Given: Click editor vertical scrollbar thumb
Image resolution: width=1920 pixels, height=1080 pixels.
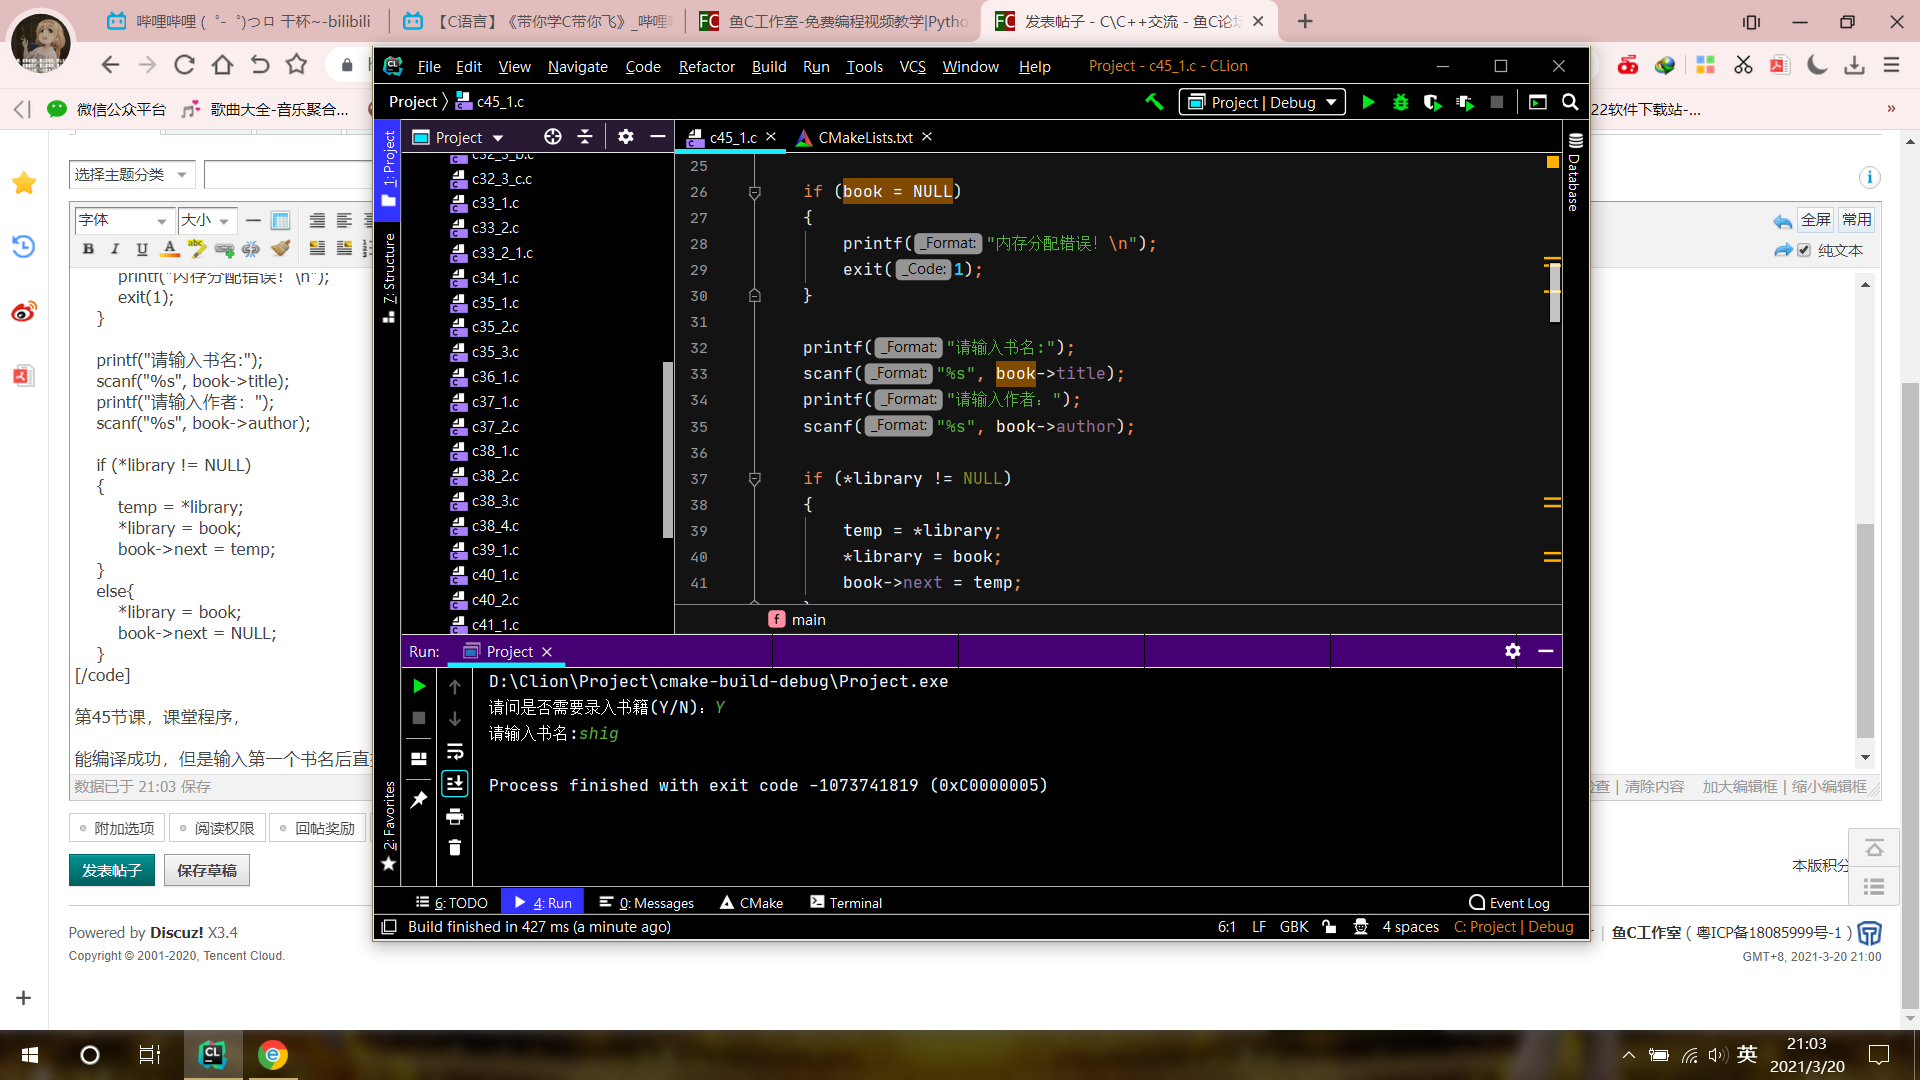Looking at the screenshot, I should (x=1555, y=291).
